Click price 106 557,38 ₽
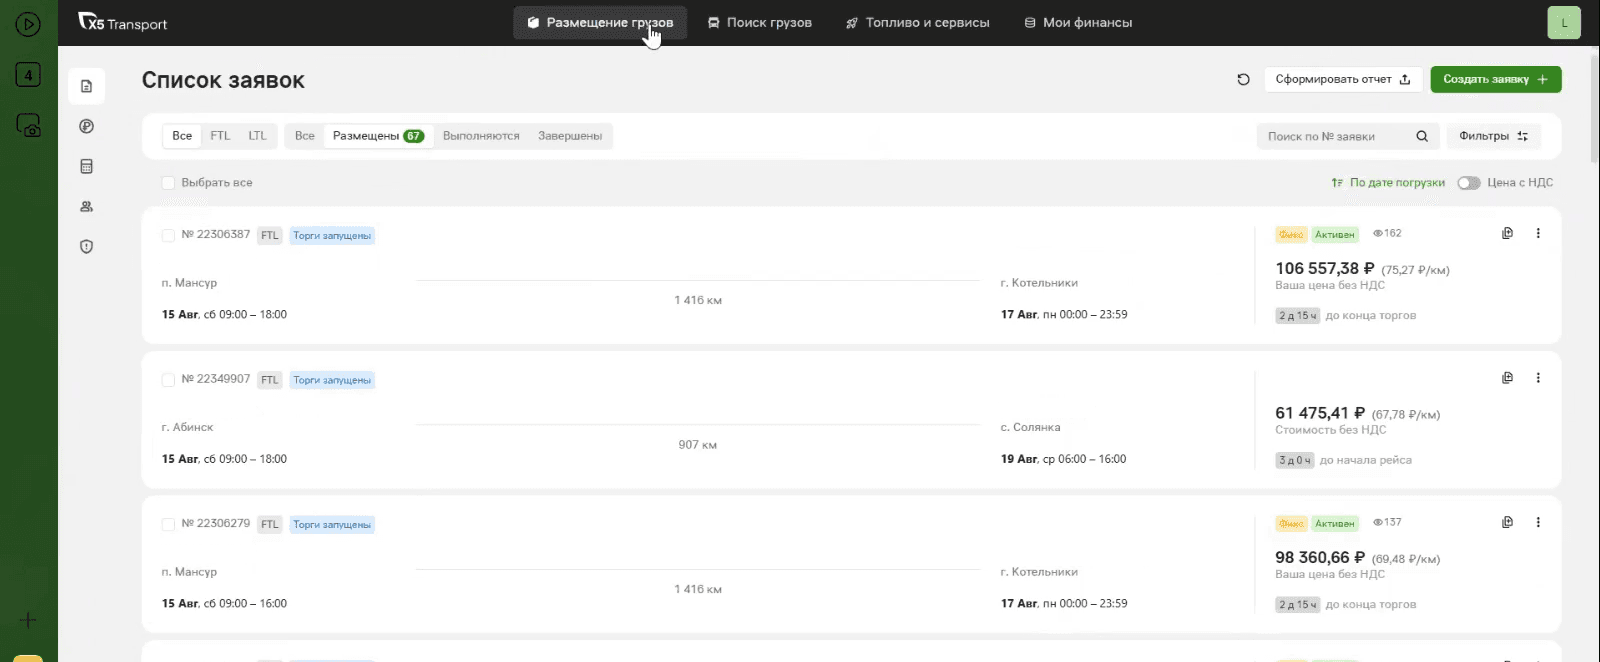 pyautogui.click(x=1325, y=268)
